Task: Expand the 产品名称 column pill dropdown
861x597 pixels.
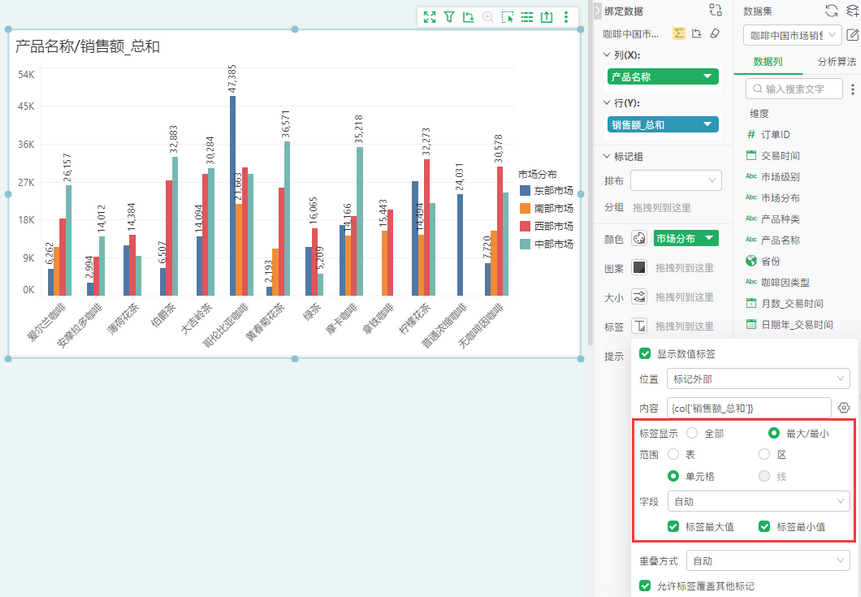Action: point(708,77)
